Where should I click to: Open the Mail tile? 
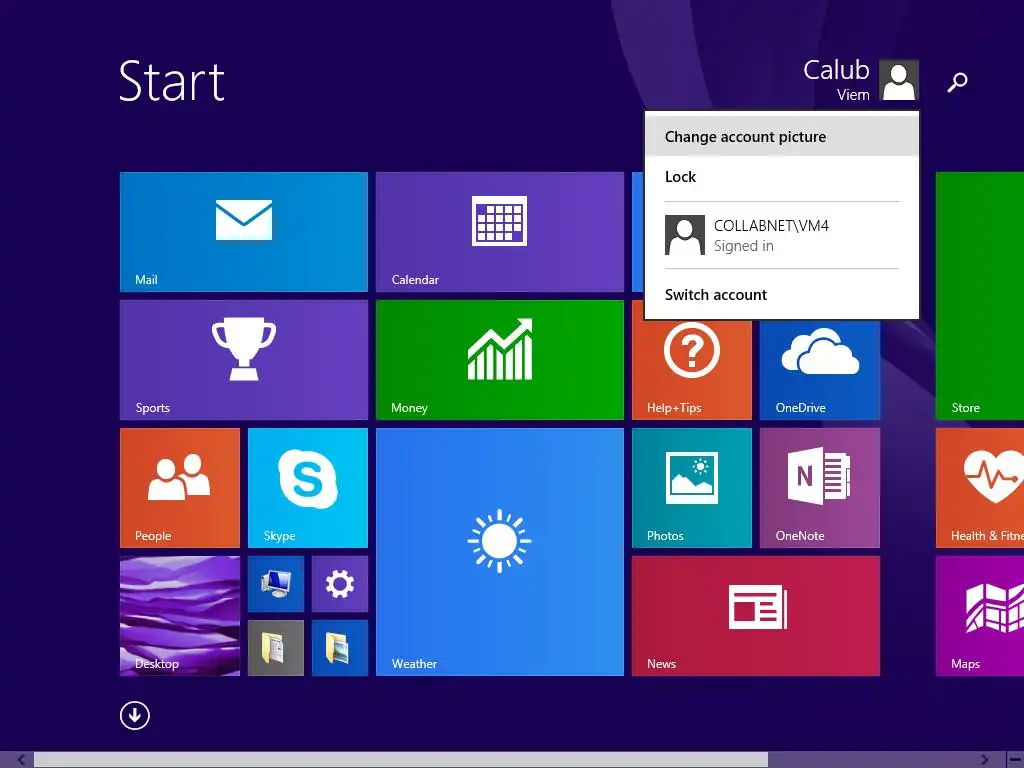tap(244, 232)
